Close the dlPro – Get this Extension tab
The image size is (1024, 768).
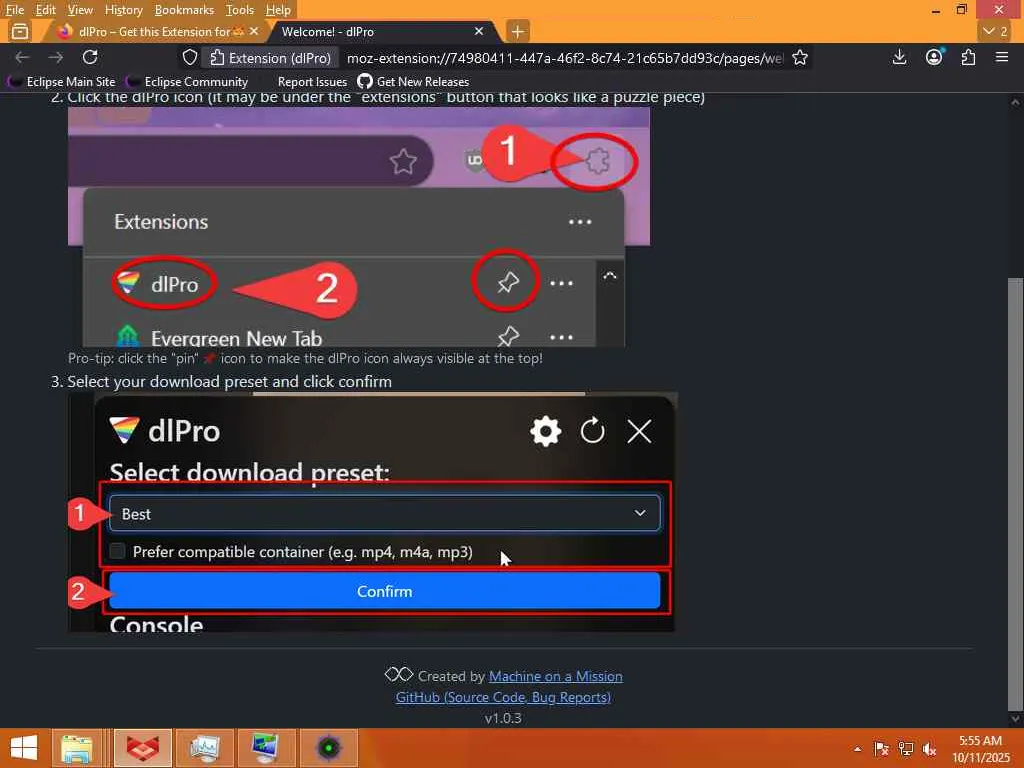point(254,31)
